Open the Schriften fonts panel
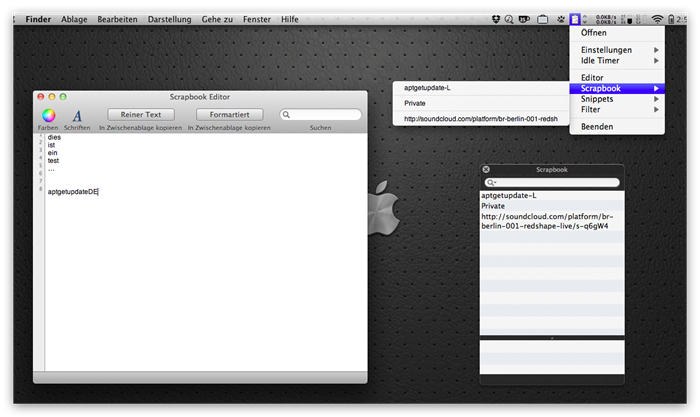This screenshot has width=700, height=417. [x=77, y=115]
